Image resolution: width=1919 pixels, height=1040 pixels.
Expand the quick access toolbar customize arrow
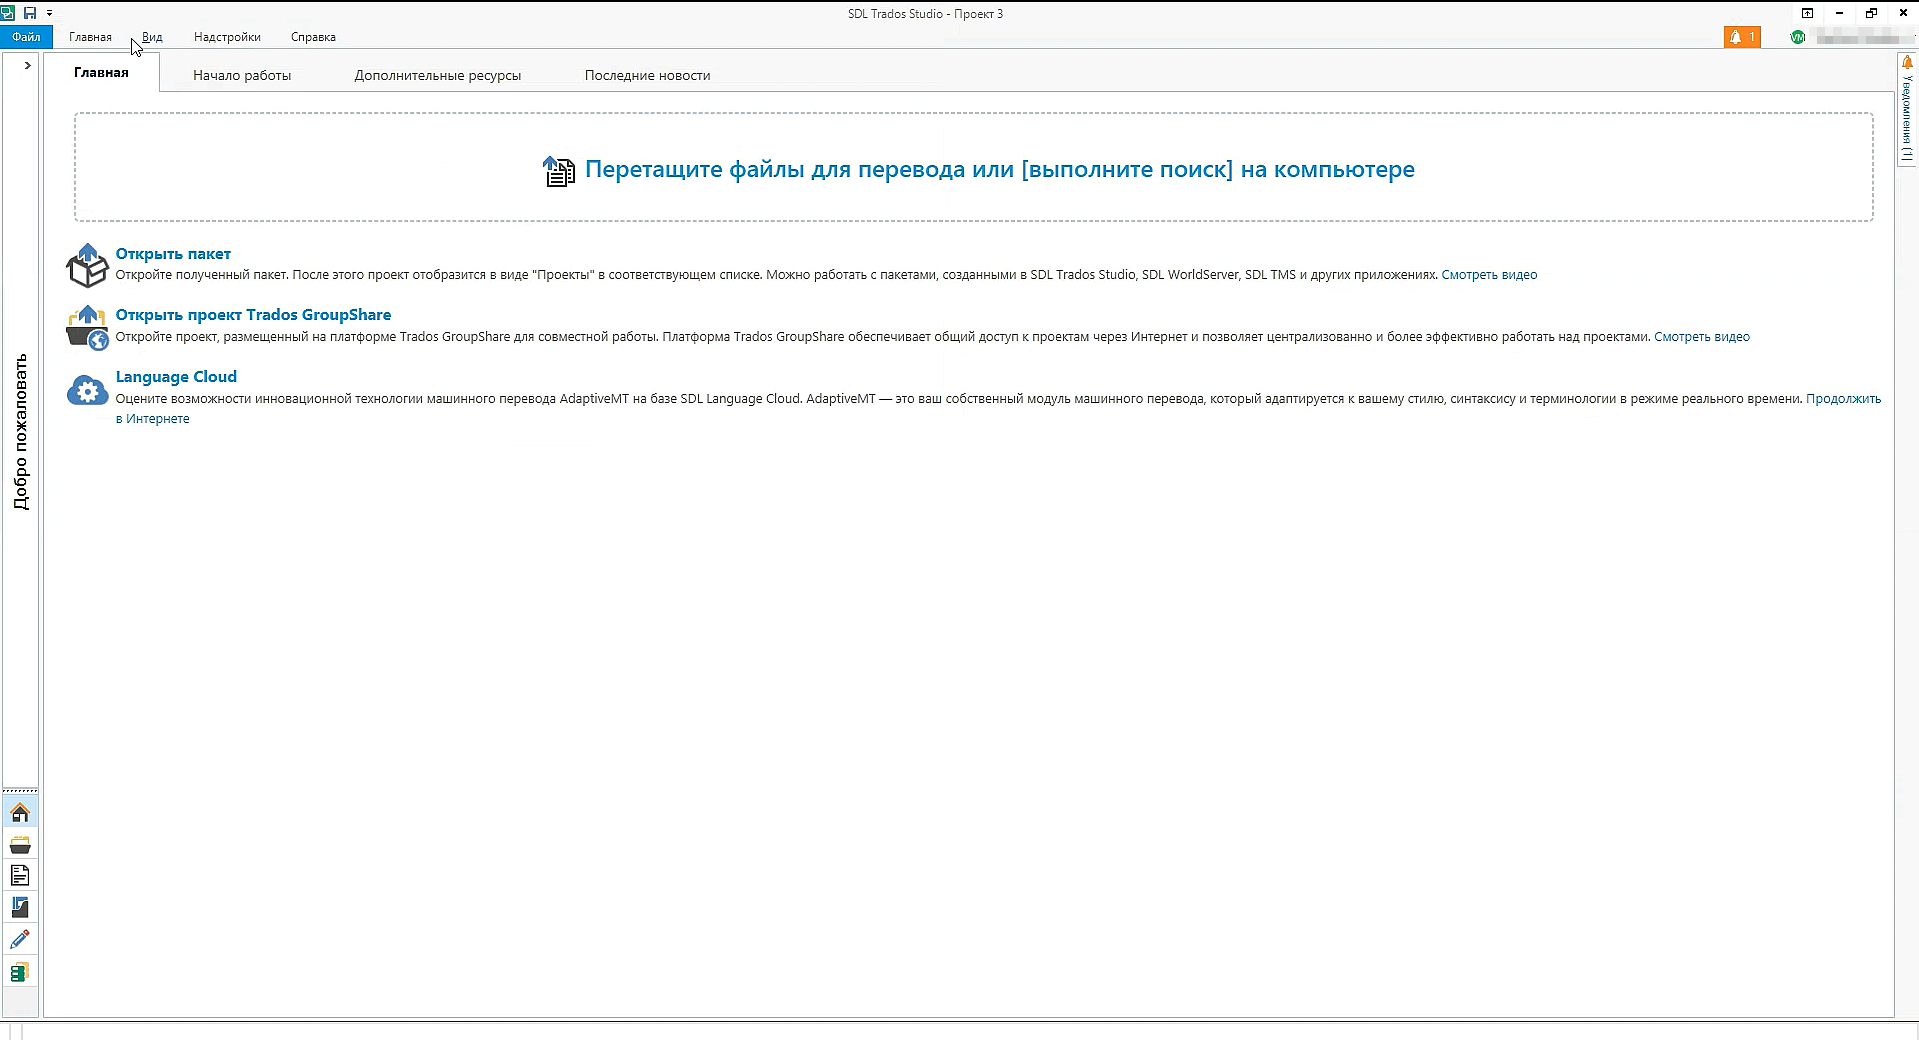click(49, 14)
